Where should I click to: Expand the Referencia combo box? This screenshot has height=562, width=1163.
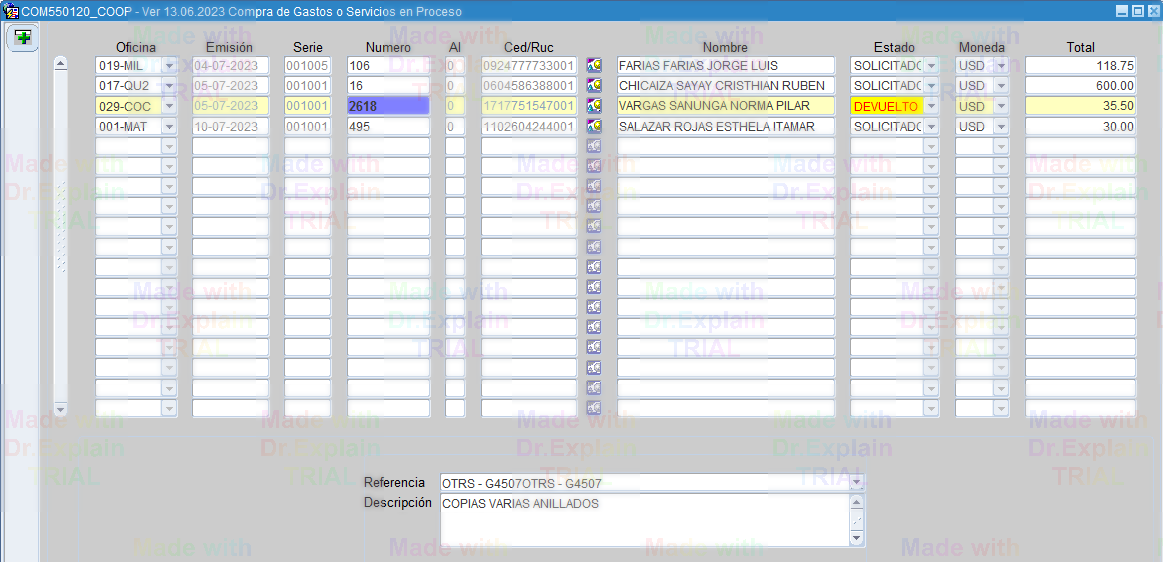(x=856, y=483)
